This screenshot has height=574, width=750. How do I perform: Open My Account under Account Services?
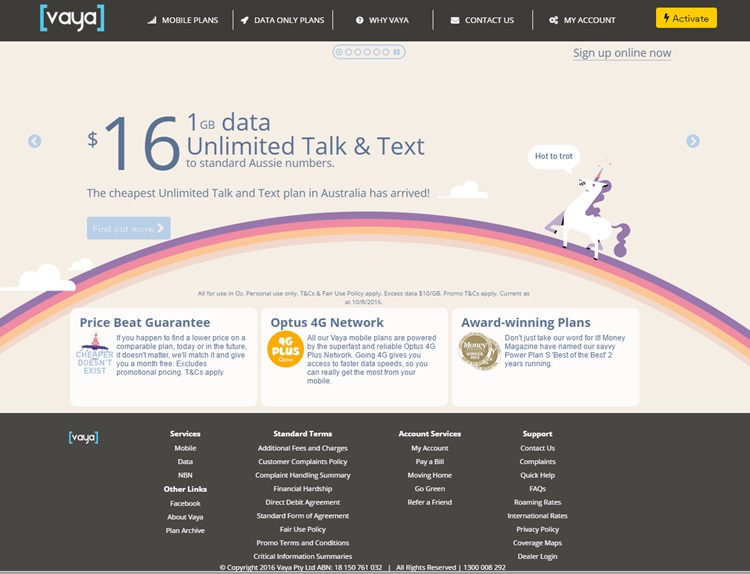(x=430, y=448)
